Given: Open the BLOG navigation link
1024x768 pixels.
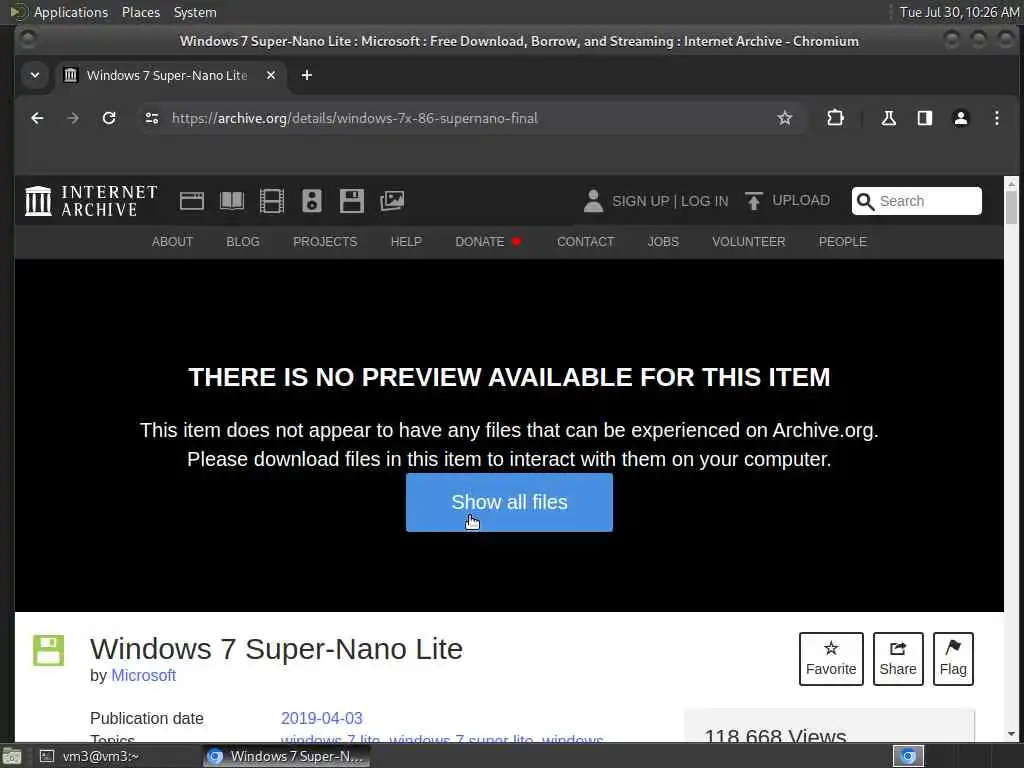Looking at the screenshot, I should pos(243,242).
